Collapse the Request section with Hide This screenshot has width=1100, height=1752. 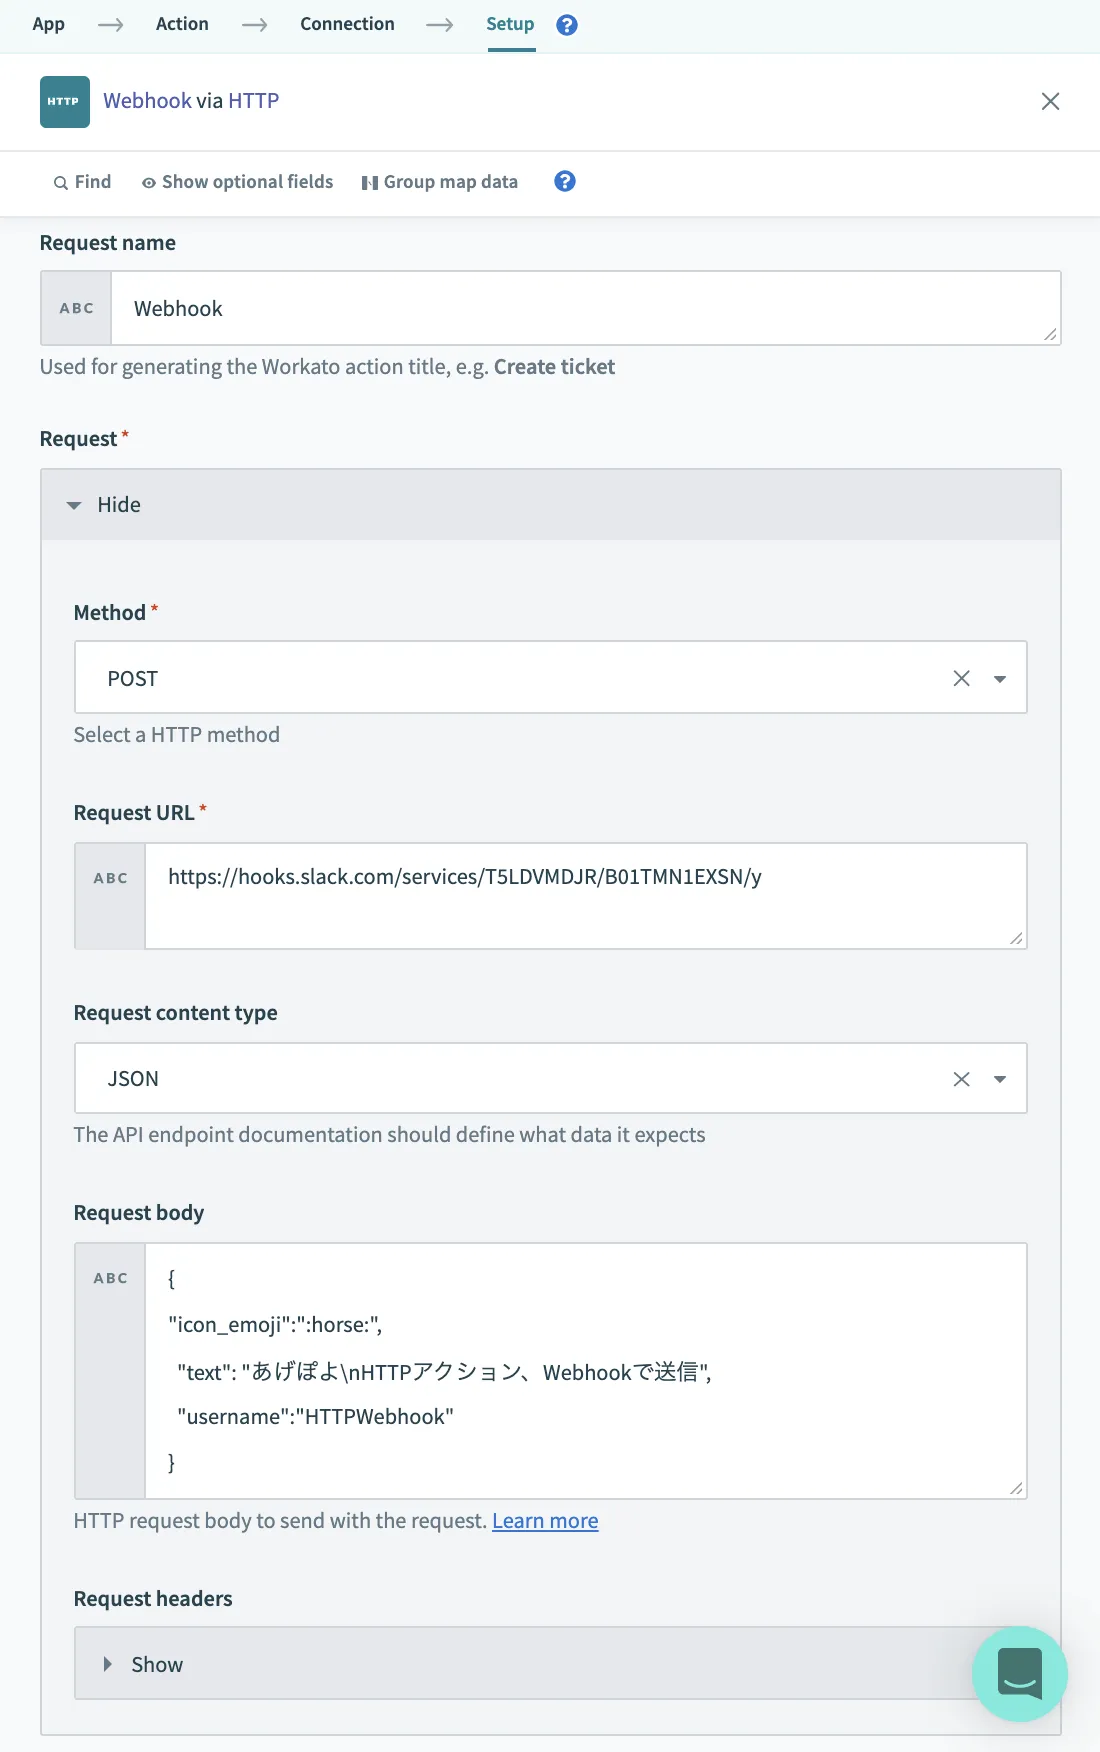105,505
